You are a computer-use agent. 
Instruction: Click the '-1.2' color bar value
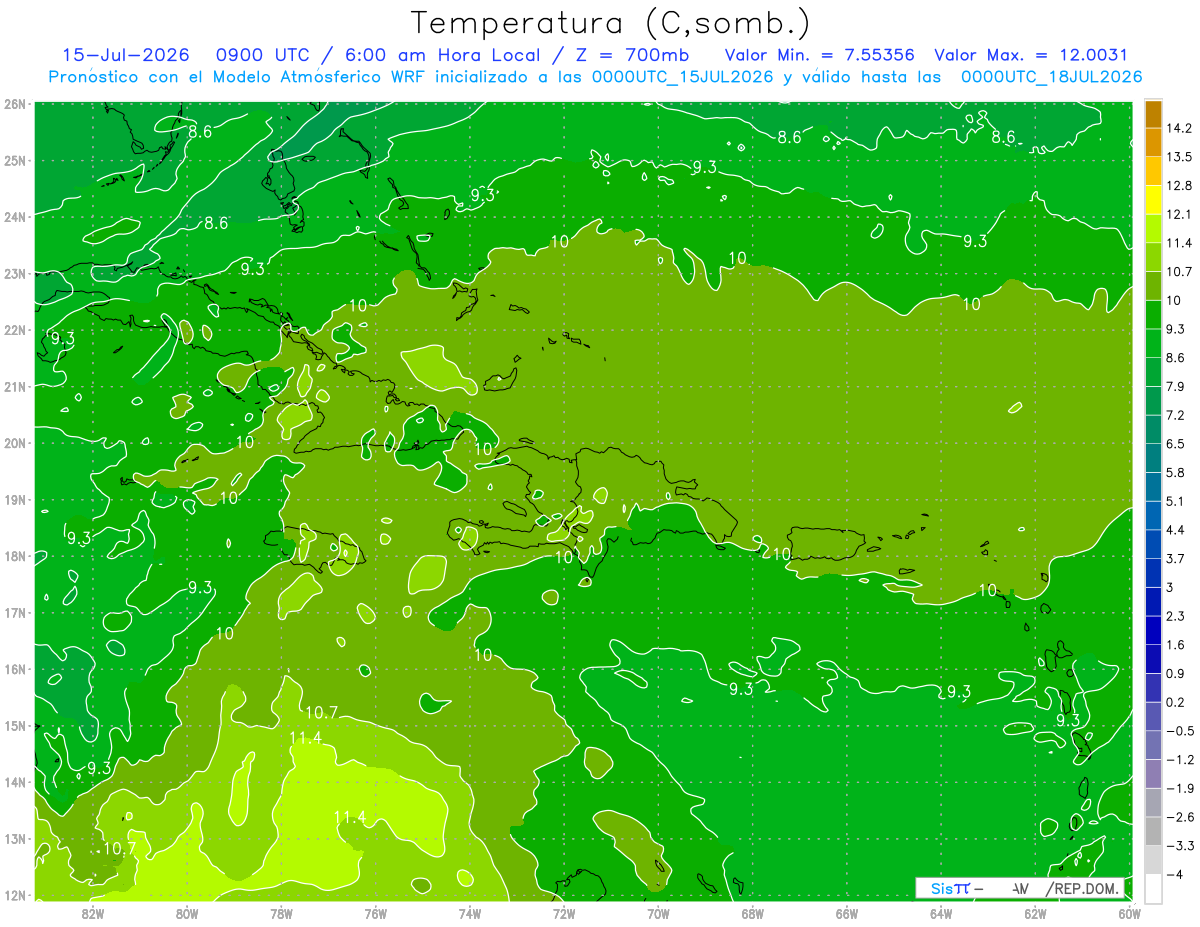point(1179,760)
